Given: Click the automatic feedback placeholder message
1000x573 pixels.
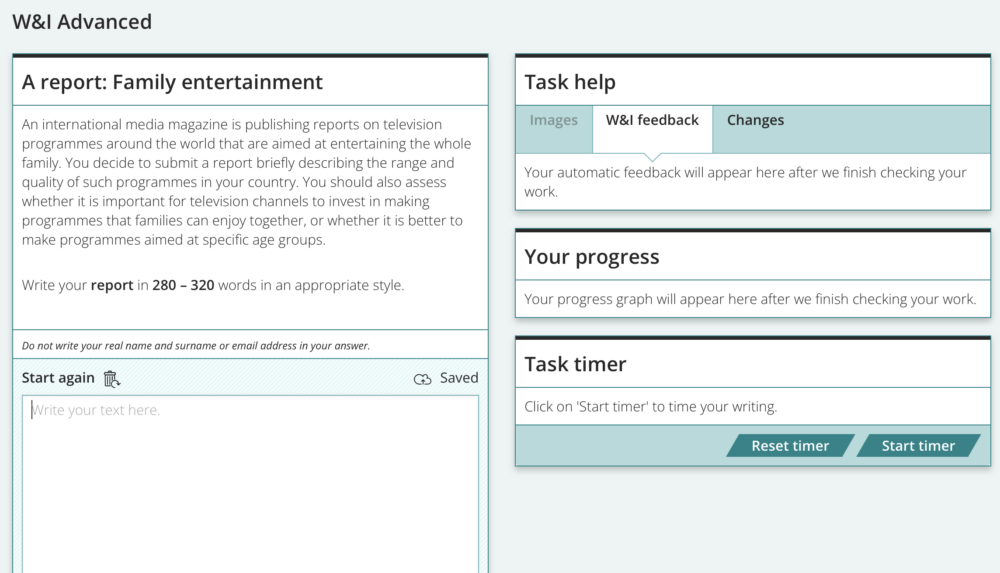Looking at the screenshot, I should pyautogui.click(x=745, y=181).
